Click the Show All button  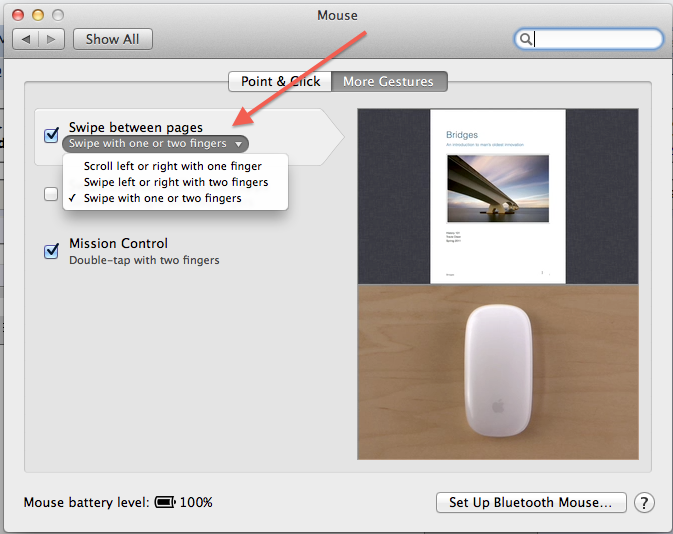[x=112, y=39]
